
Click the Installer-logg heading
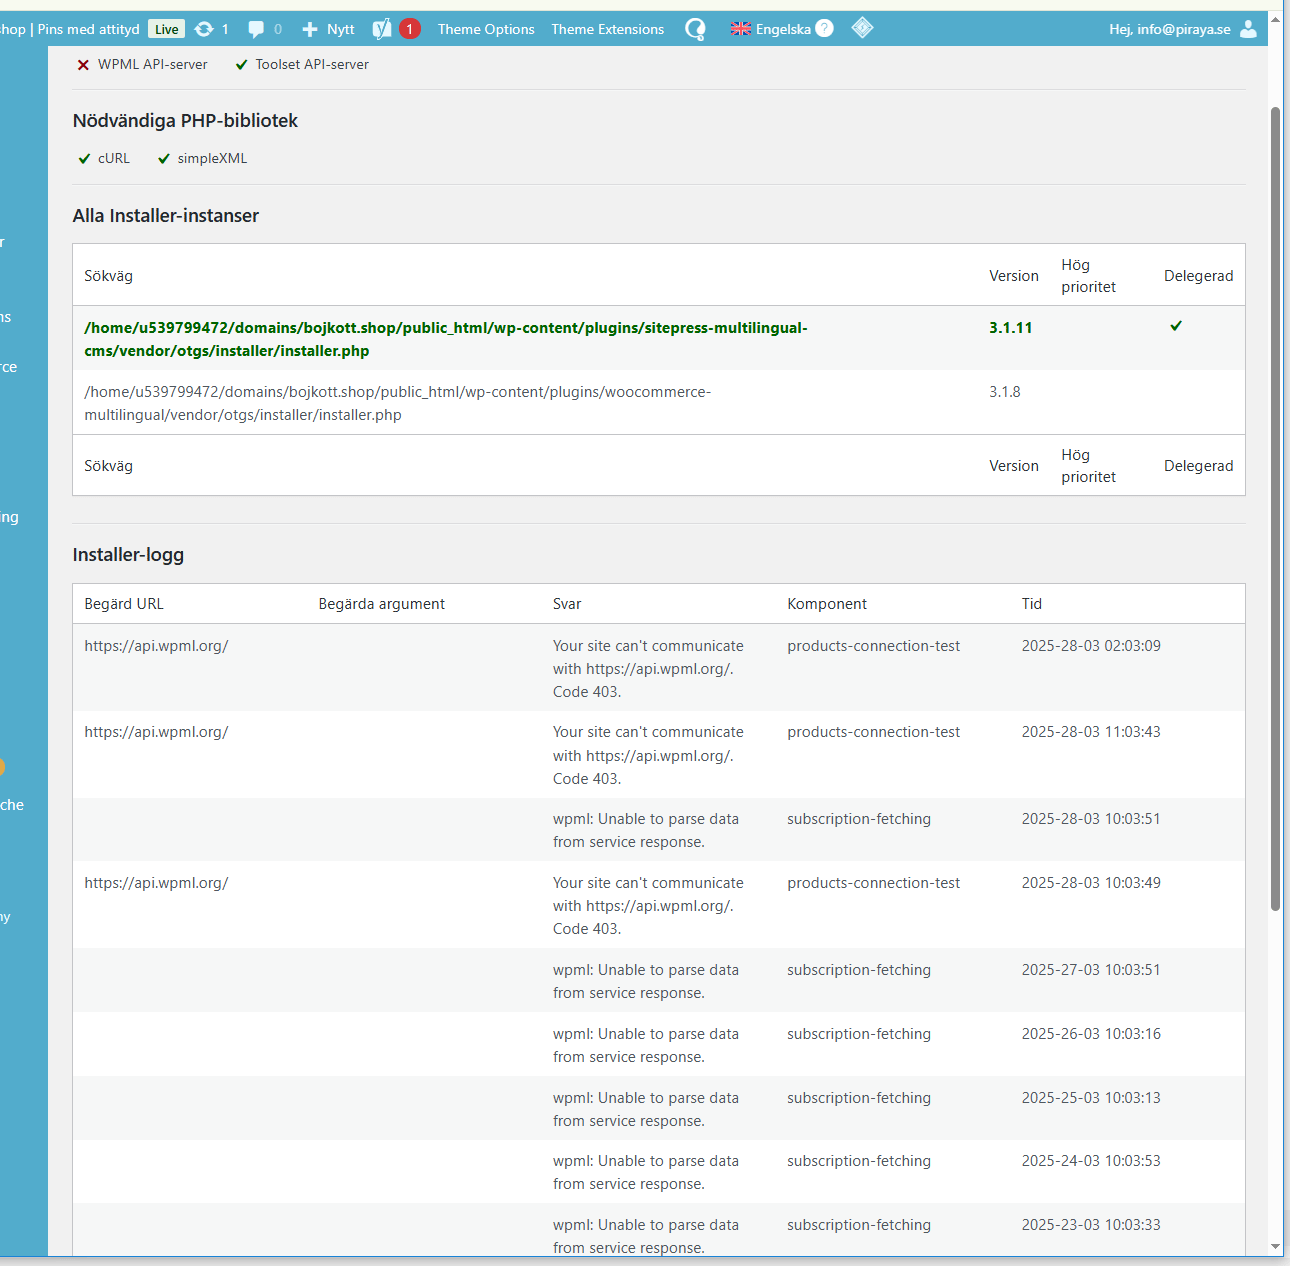128,555
